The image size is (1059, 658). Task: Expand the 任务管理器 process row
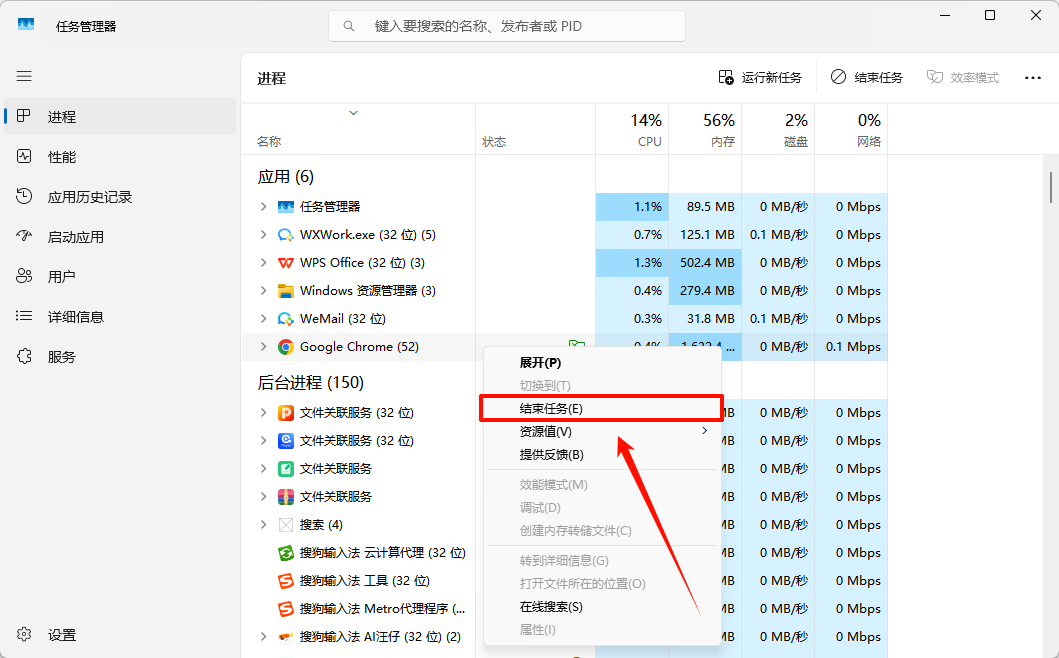(263, 207)
